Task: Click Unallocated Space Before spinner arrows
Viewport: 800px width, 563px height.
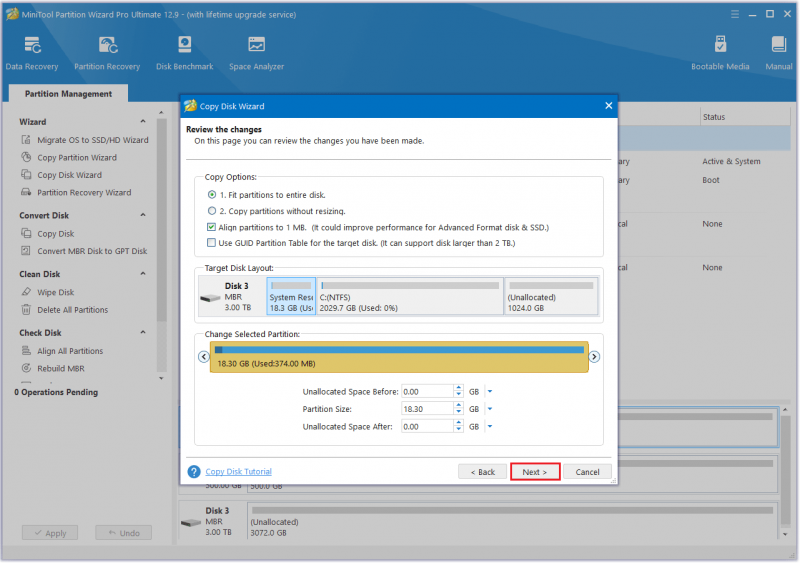Action: tap(459, 391)
